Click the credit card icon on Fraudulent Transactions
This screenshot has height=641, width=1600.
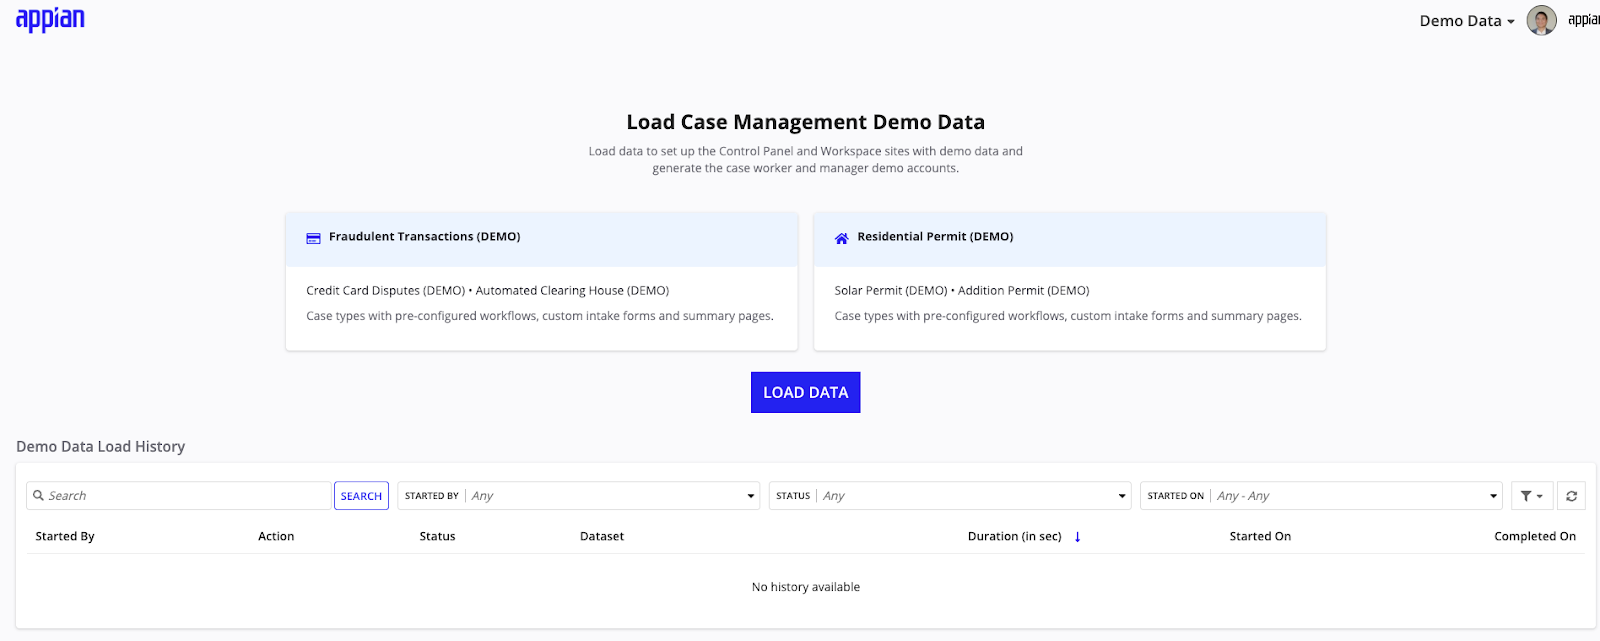point(313,238)
